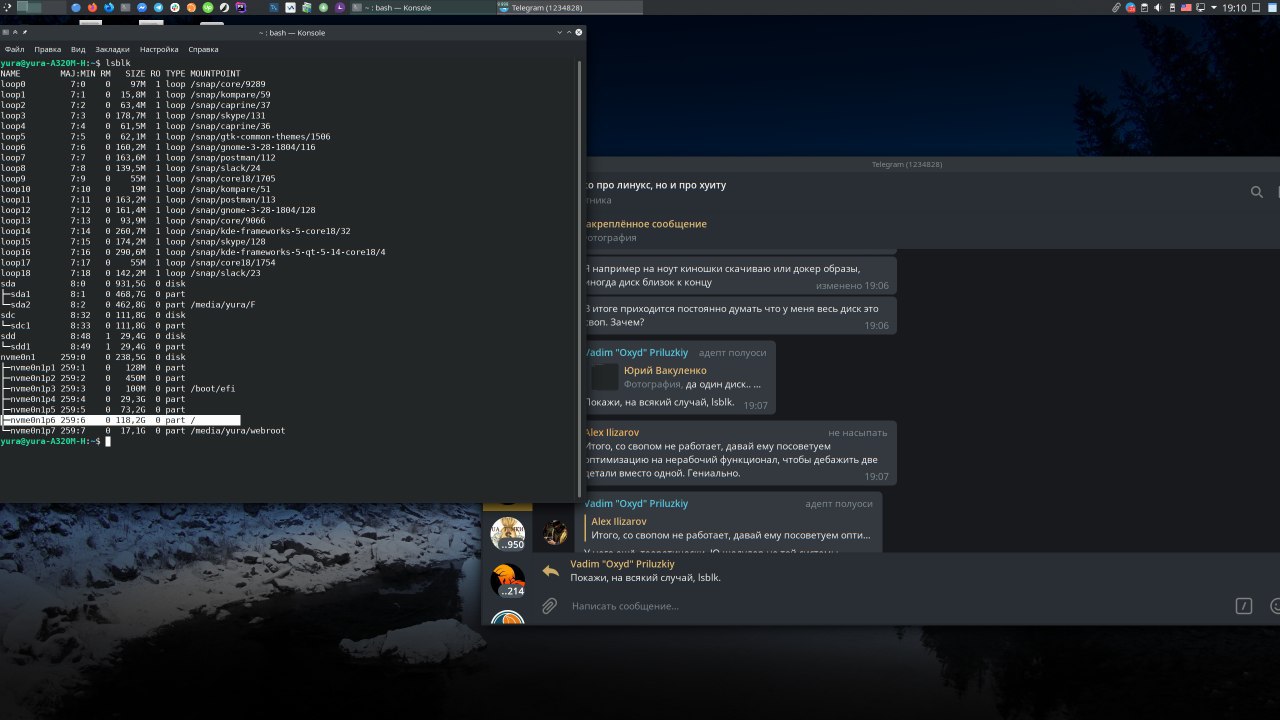Click the Konsole terminal scrollbar

578,278
